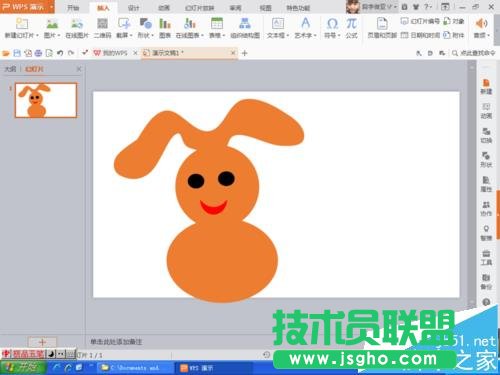Switch to the Special Features ribbon tab
This screenshot has width=500, height=375.
click(298, 8)
